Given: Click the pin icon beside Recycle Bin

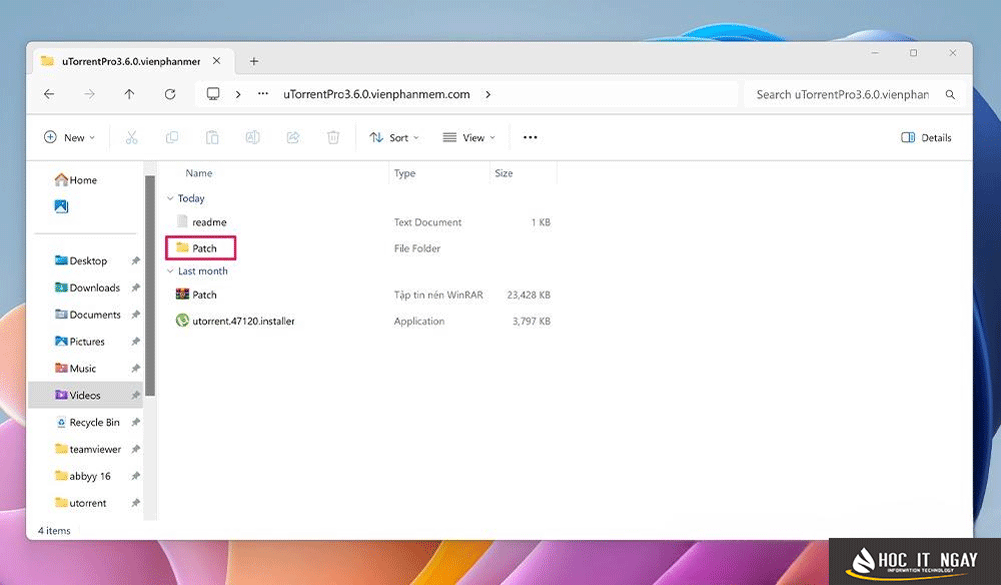Looking at the screenshot, I should click(135, 422).
